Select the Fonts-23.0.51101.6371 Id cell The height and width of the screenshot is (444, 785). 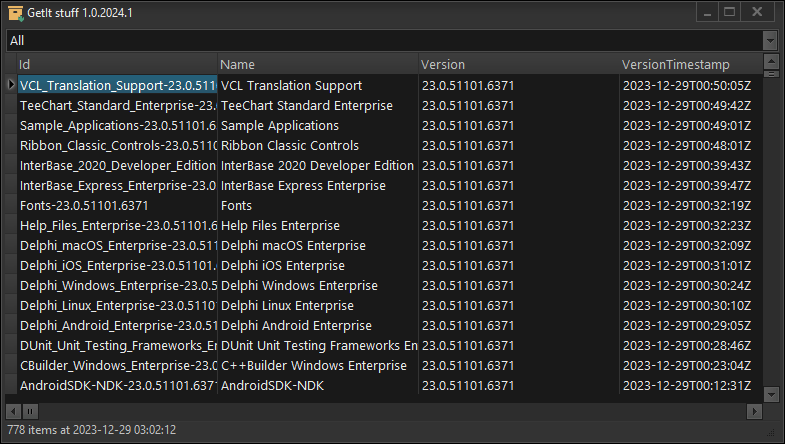(118, 205)
